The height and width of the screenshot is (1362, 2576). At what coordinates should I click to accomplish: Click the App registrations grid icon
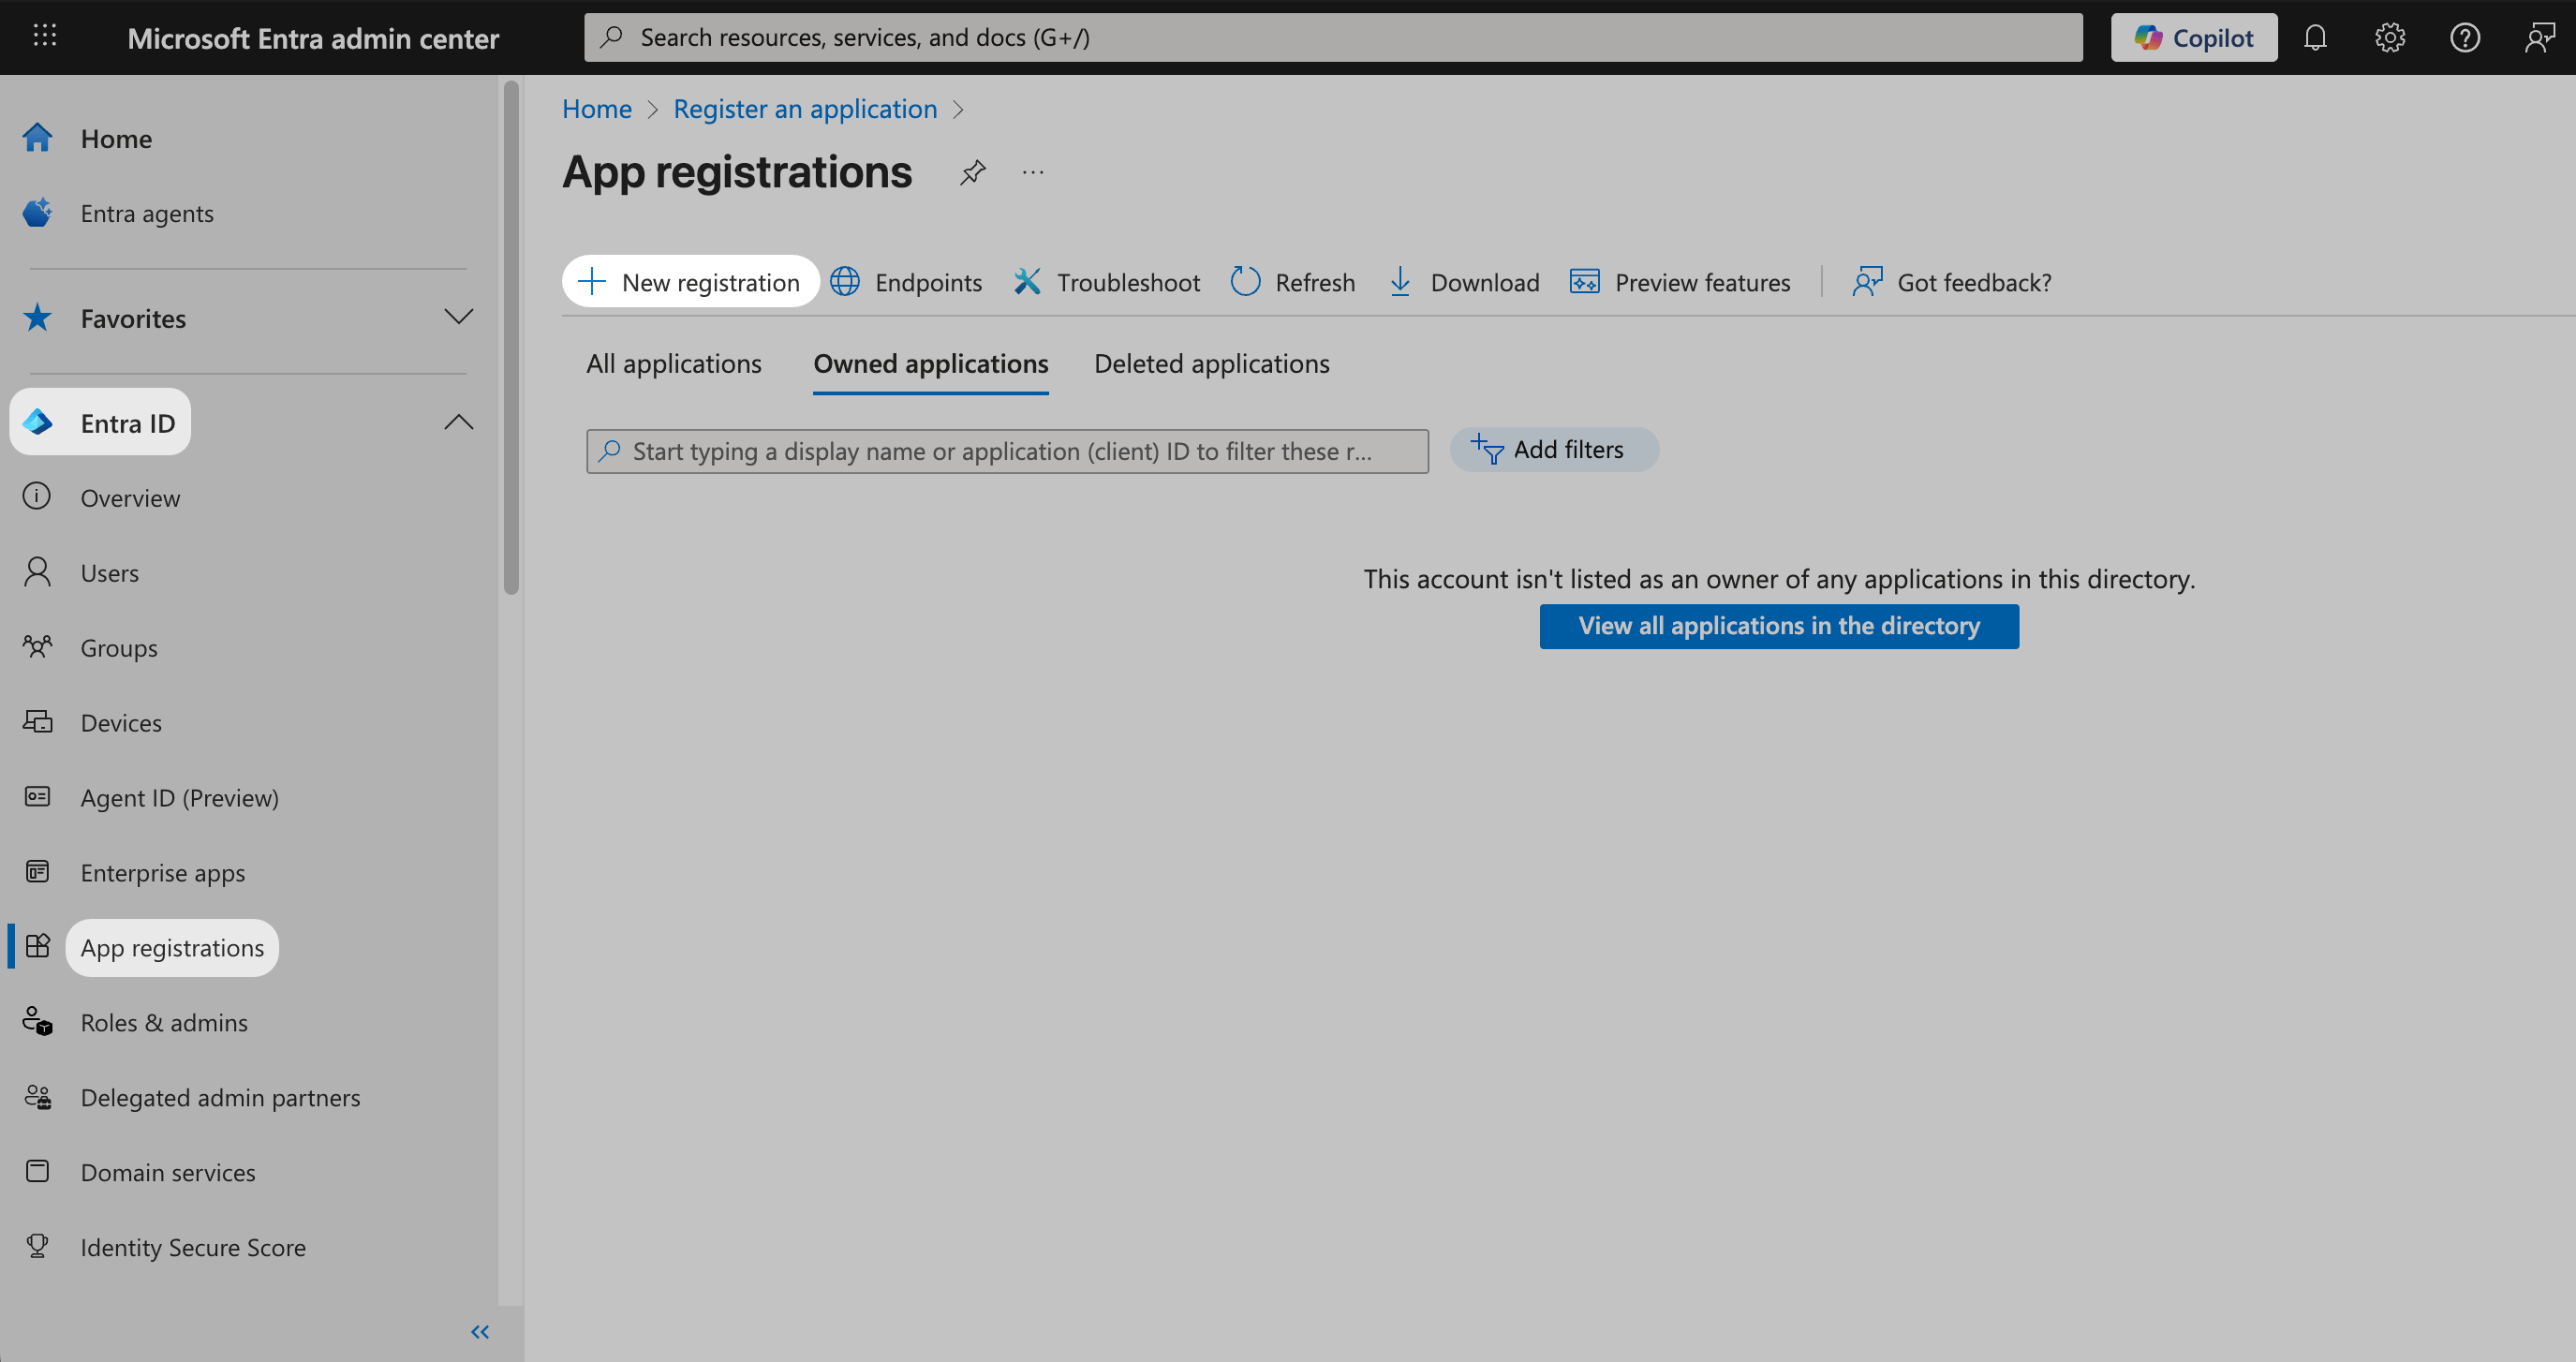pyautogui.click(x=37, y=946)
